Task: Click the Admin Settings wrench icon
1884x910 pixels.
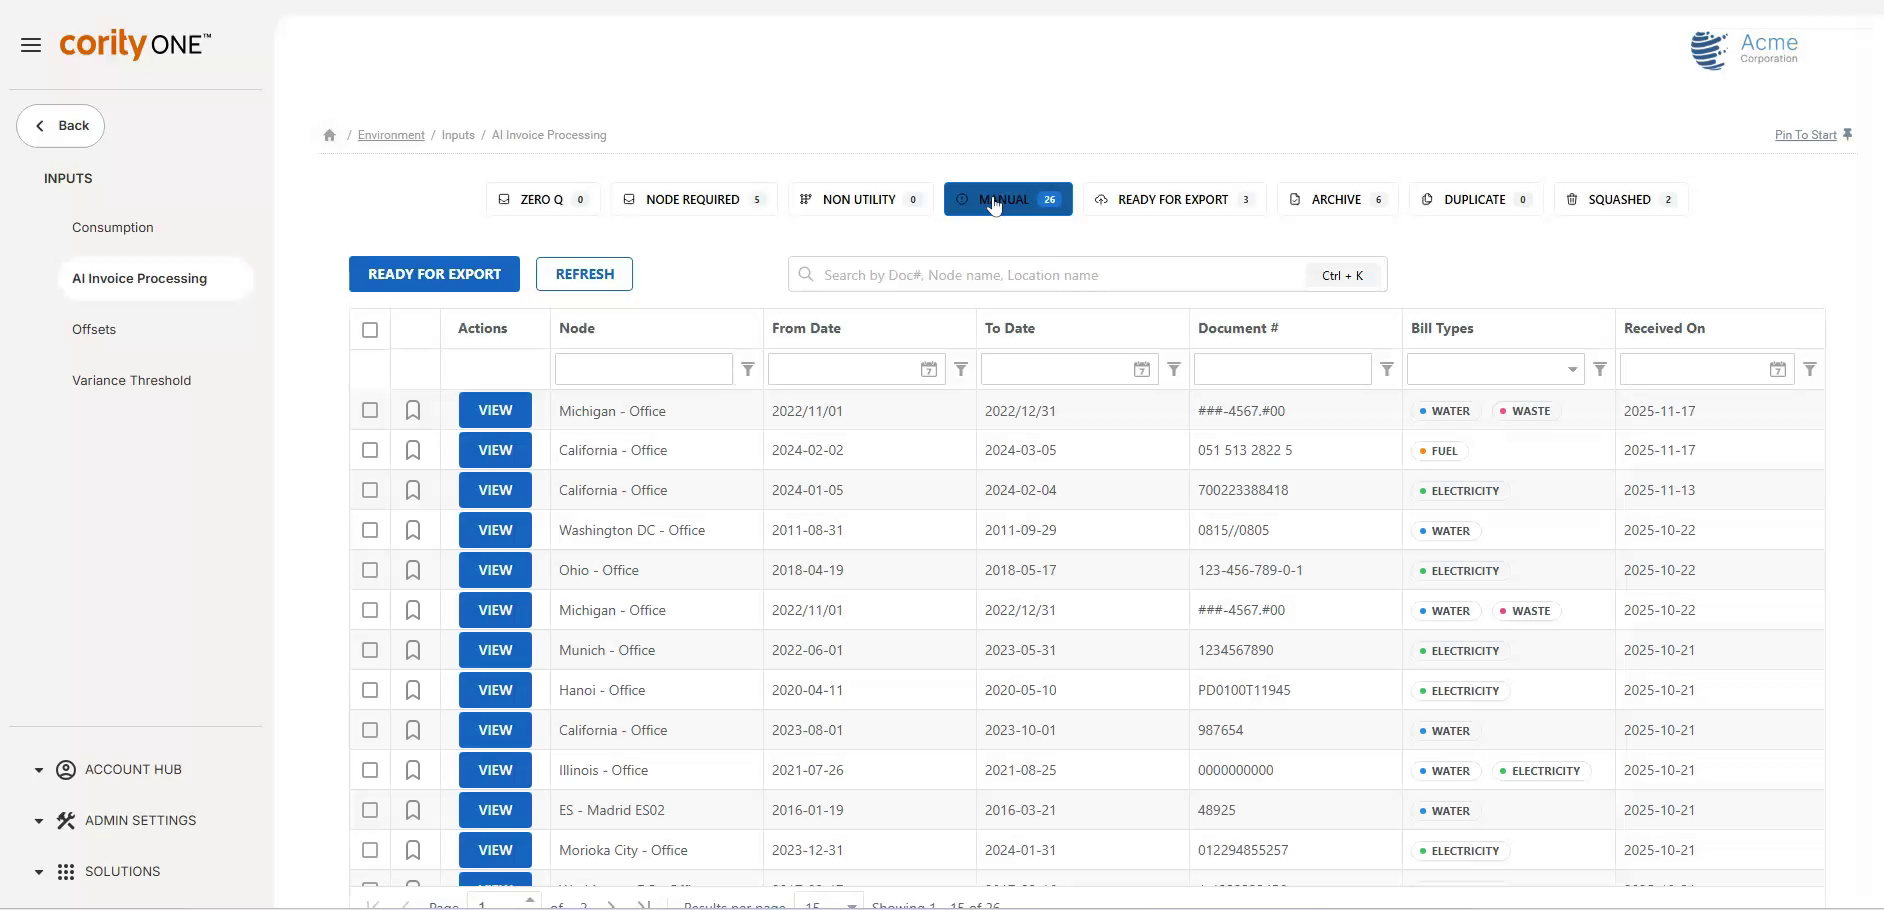Action: (66, 820)
